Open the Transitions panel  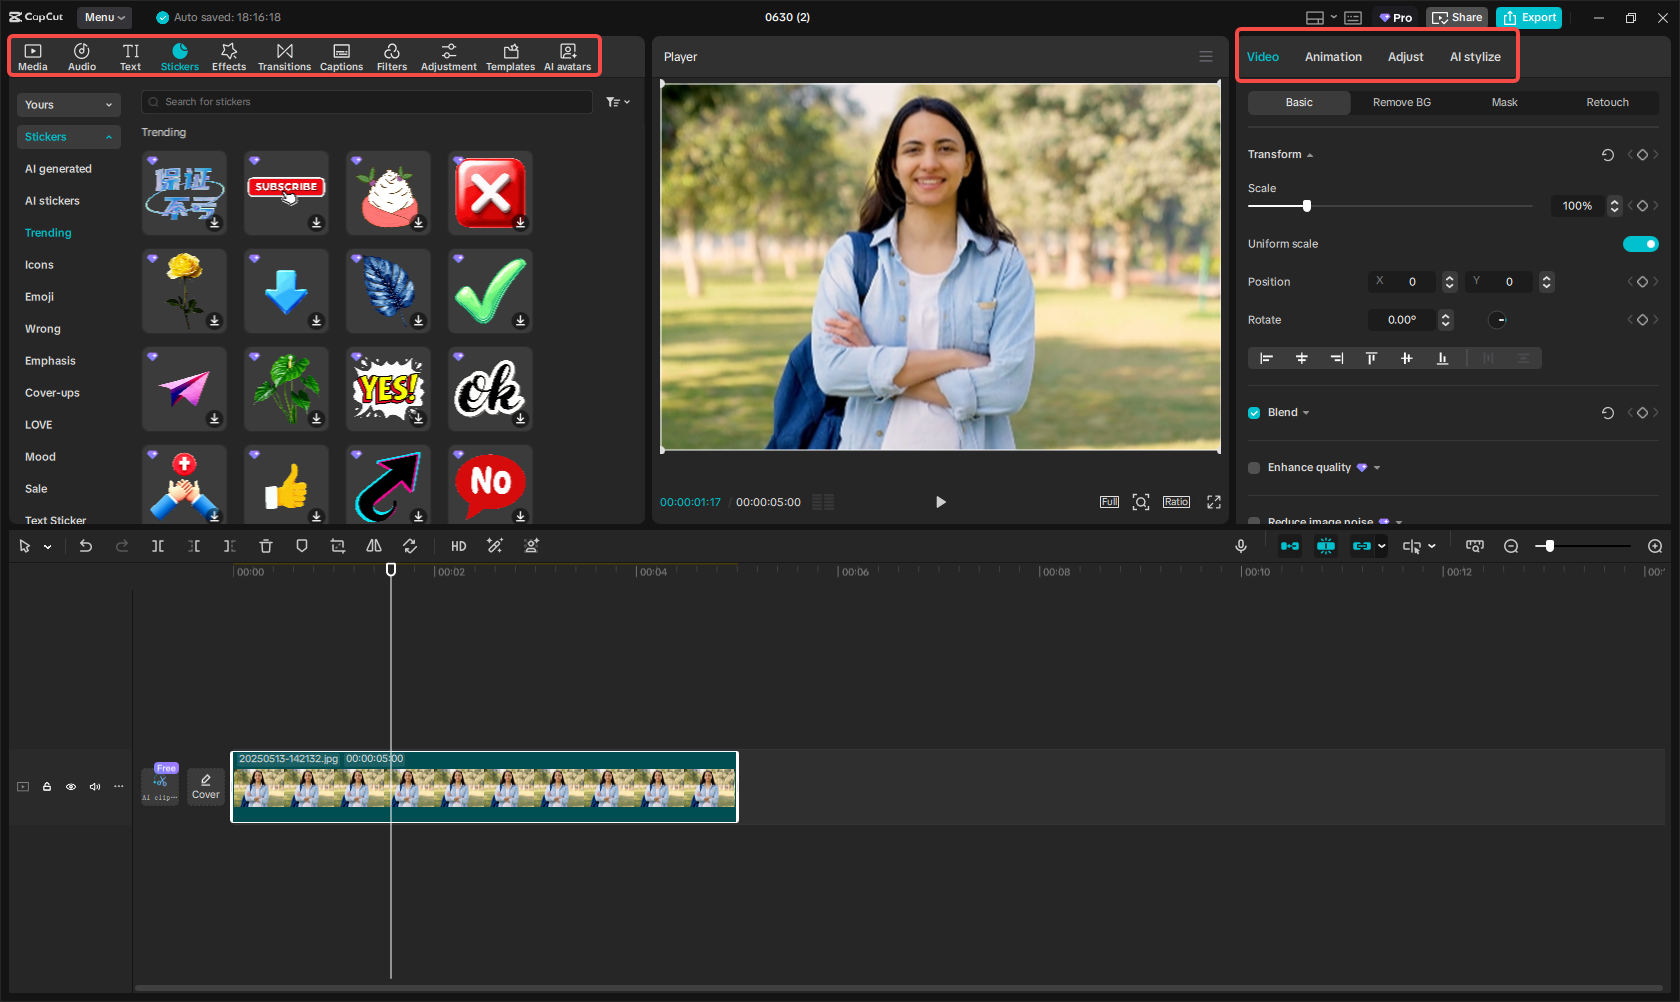(284, 57)
